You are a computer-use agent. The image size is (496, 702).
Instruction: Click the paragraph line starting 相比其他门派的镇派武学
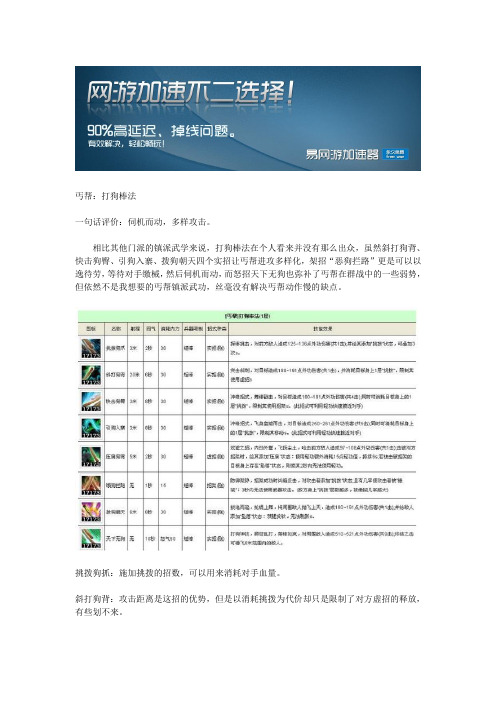coord(257,248)
